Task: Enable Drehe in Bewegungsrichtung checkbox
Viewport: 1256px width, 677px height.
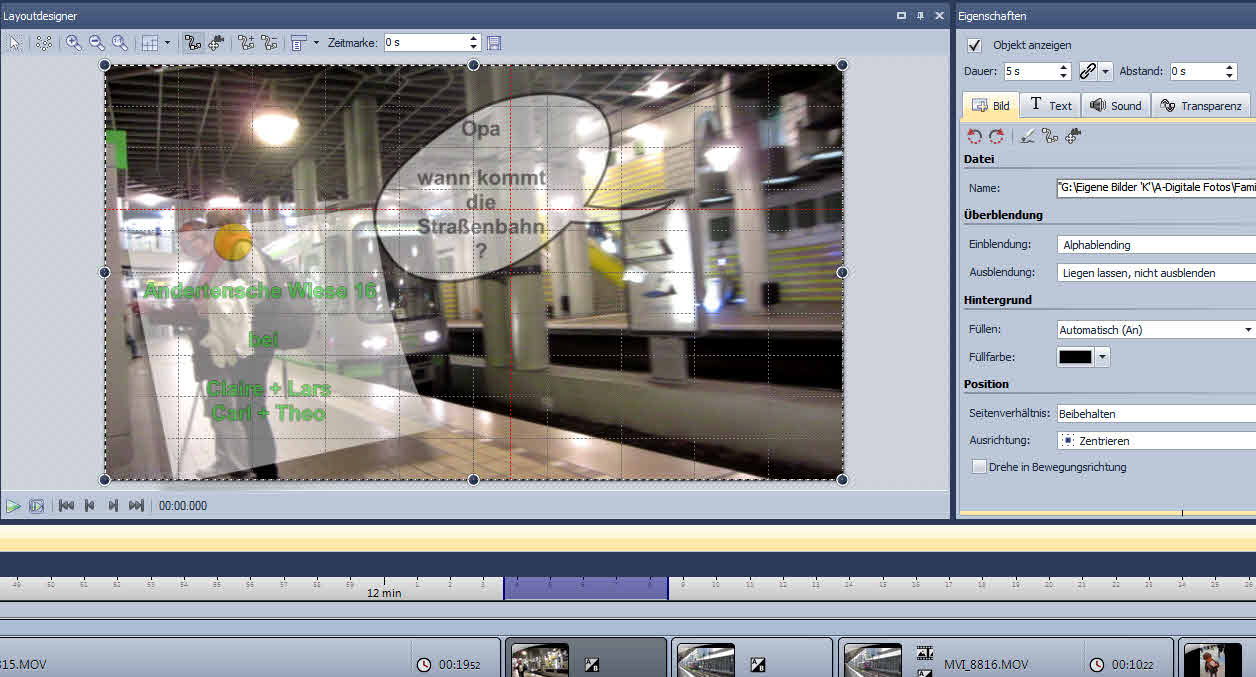Action: tap(979, 467)
